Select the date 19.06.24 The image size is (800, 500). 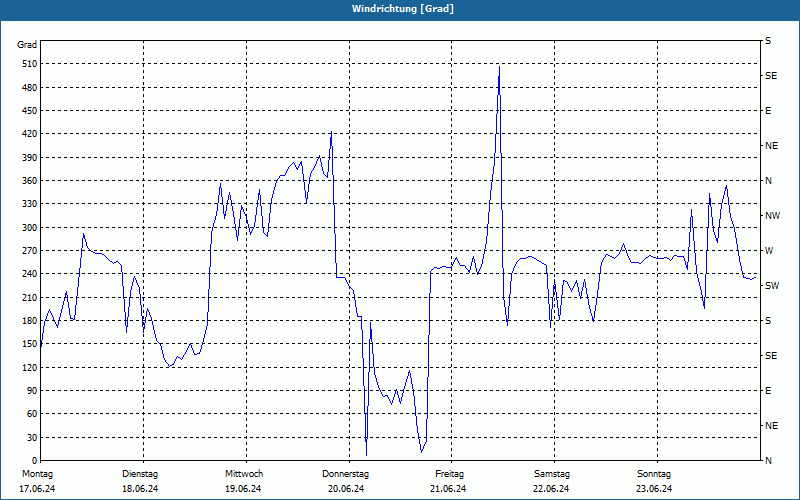[x=243, y=489]
